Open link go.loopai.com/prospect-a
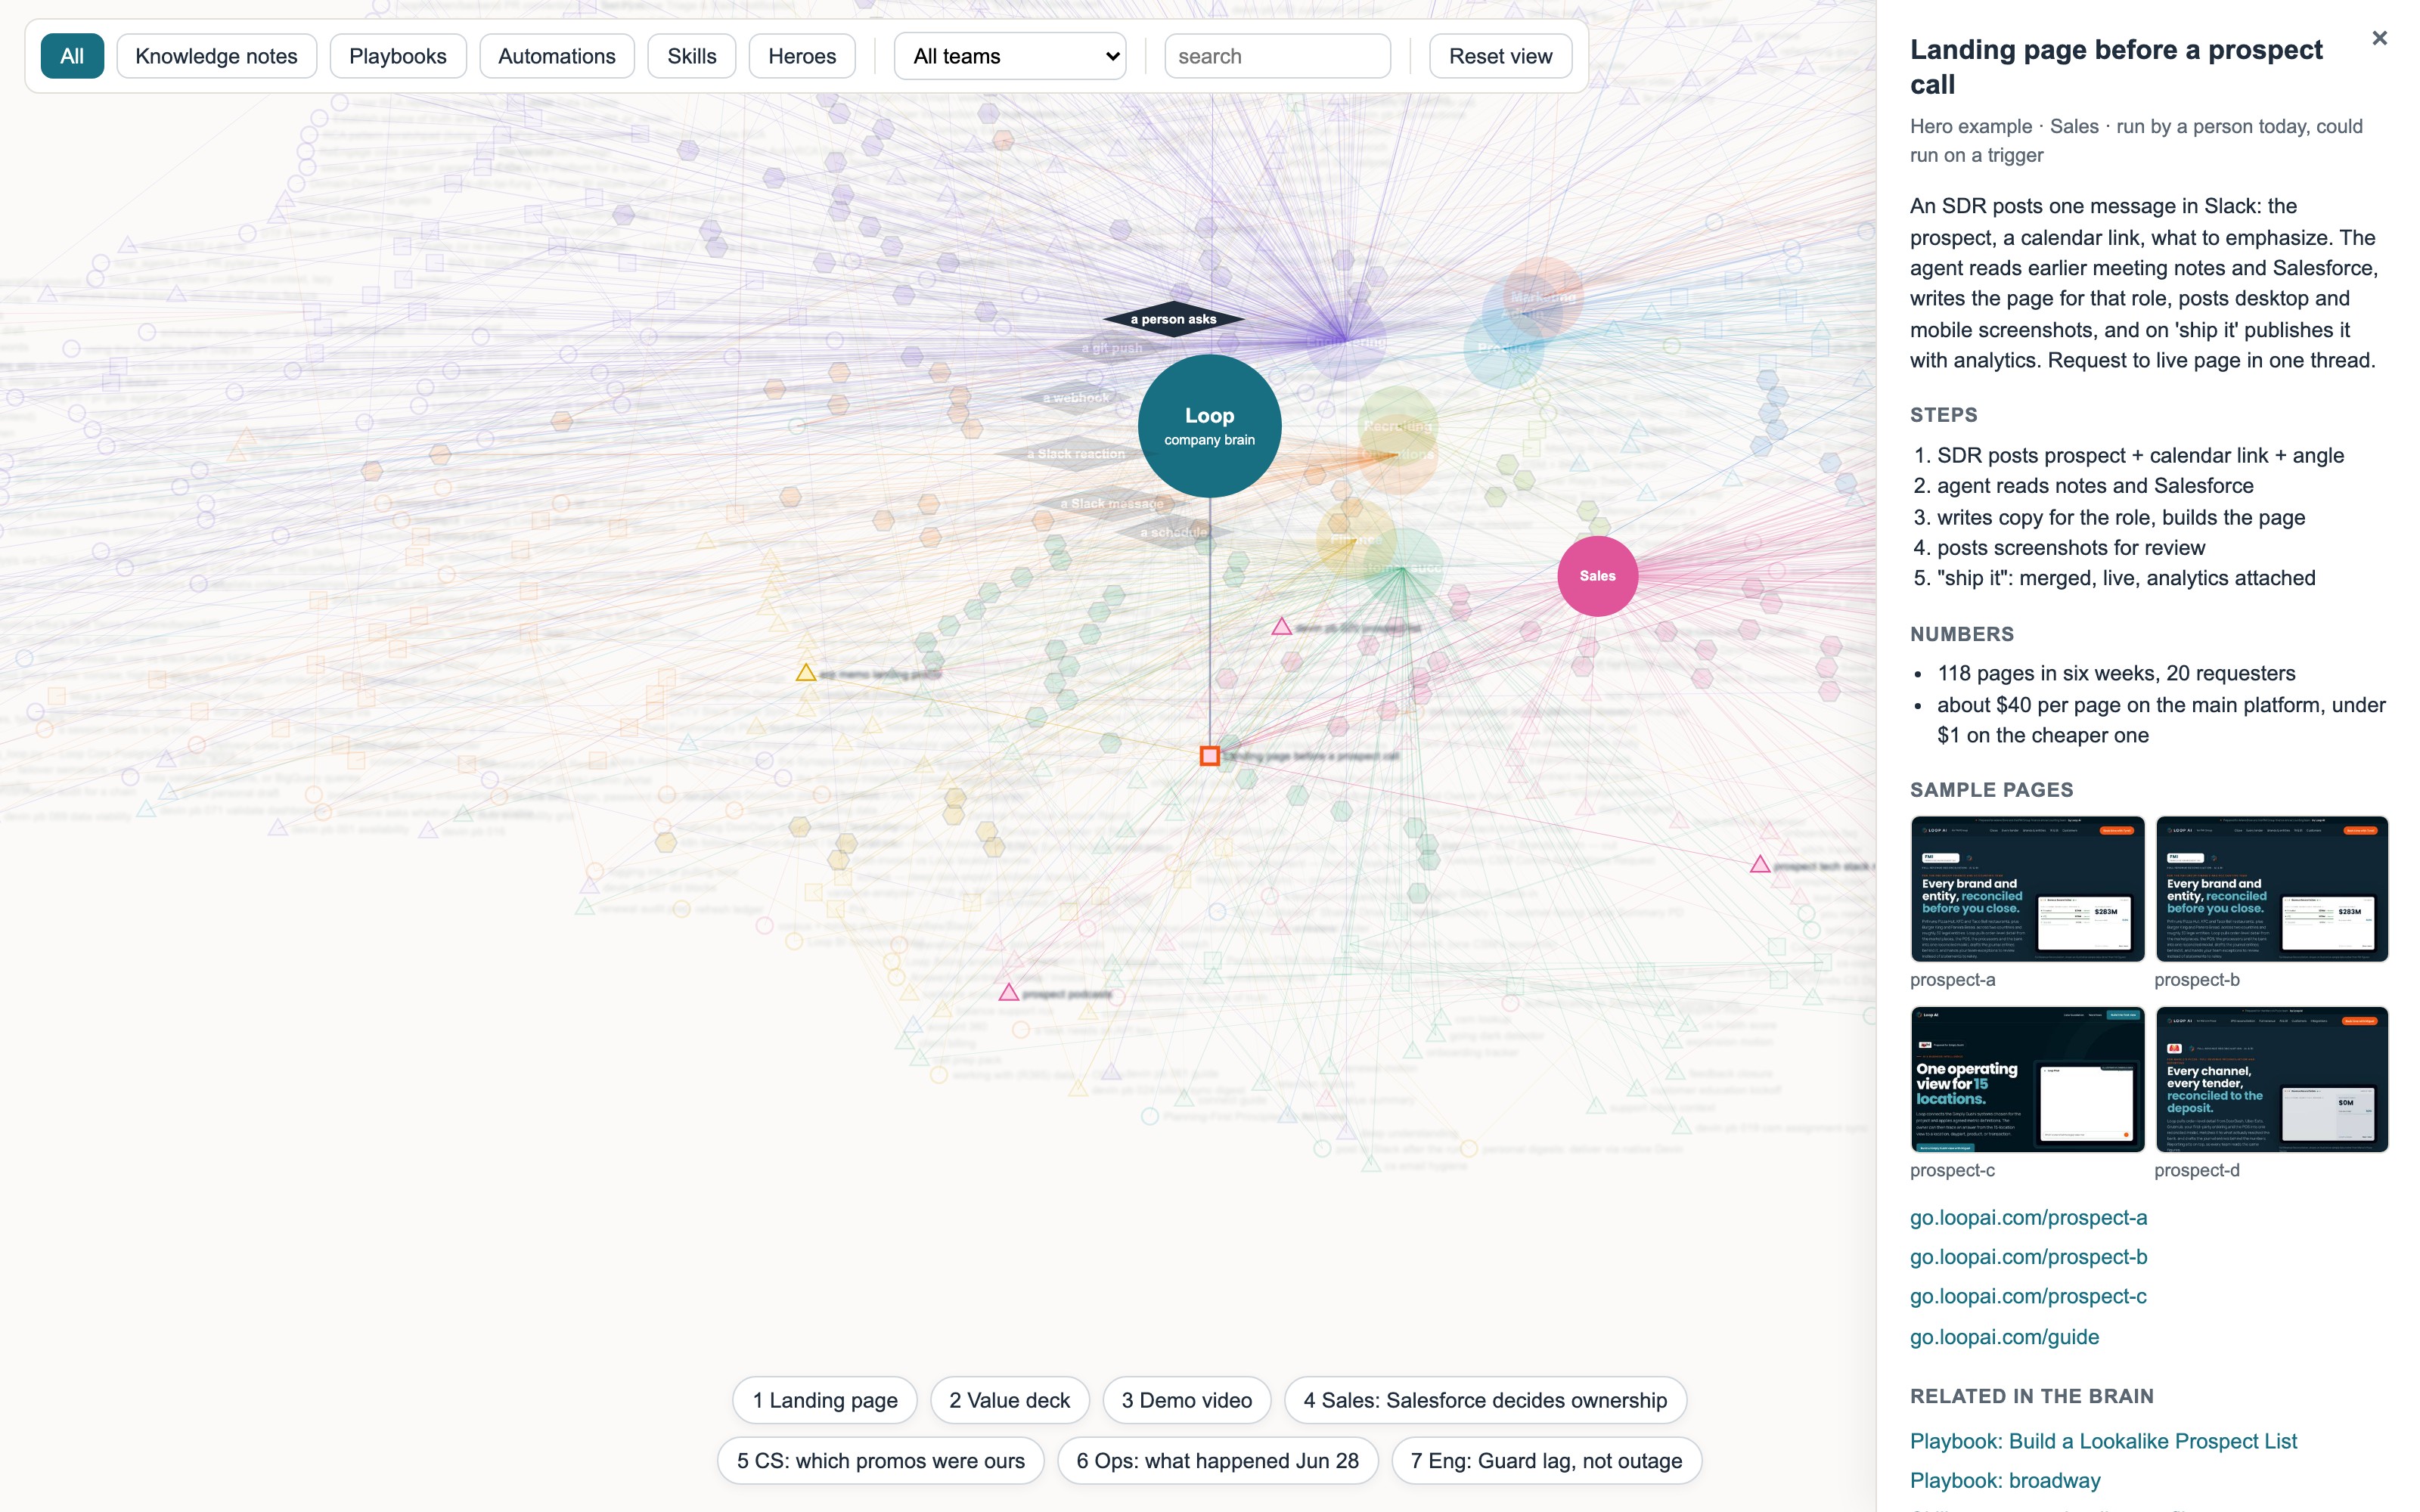This screenshot has width=2420, height=1512. pos(2028,1218)
